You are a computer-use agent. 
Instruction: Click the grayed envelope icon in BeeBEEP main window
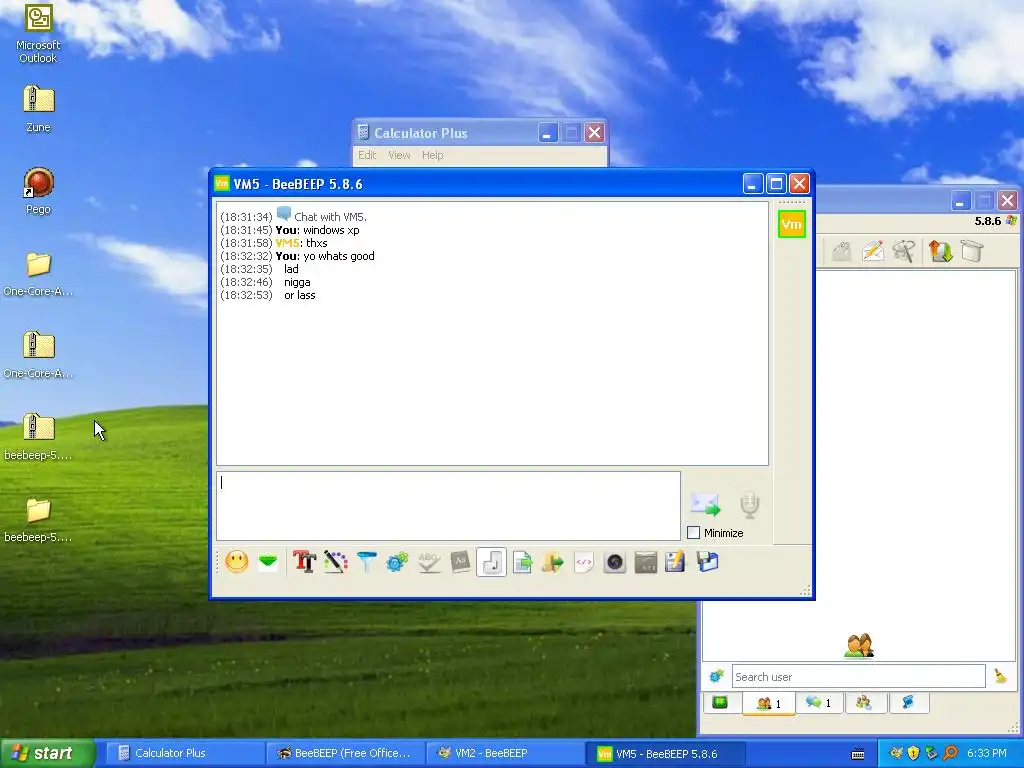(841, 251)
